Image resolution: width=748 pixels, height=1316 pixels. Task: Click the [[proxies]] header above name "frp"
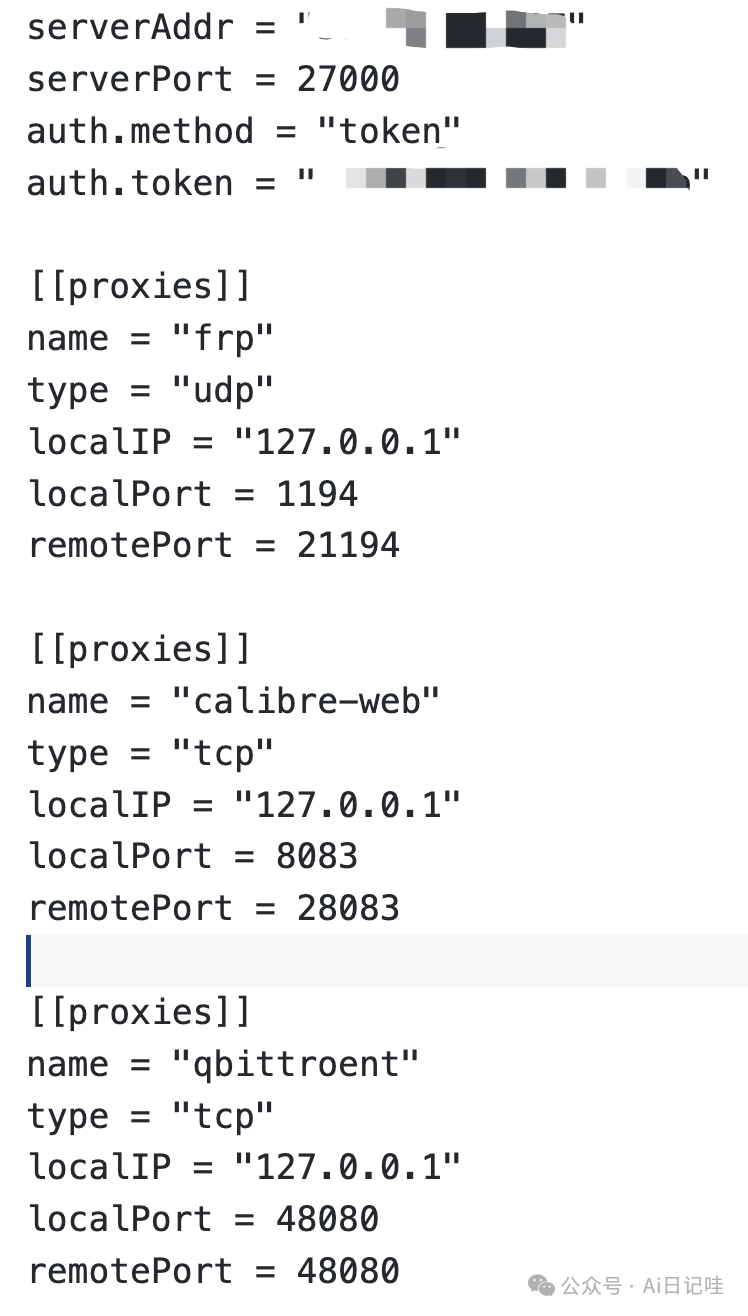(x=139, y=286)
